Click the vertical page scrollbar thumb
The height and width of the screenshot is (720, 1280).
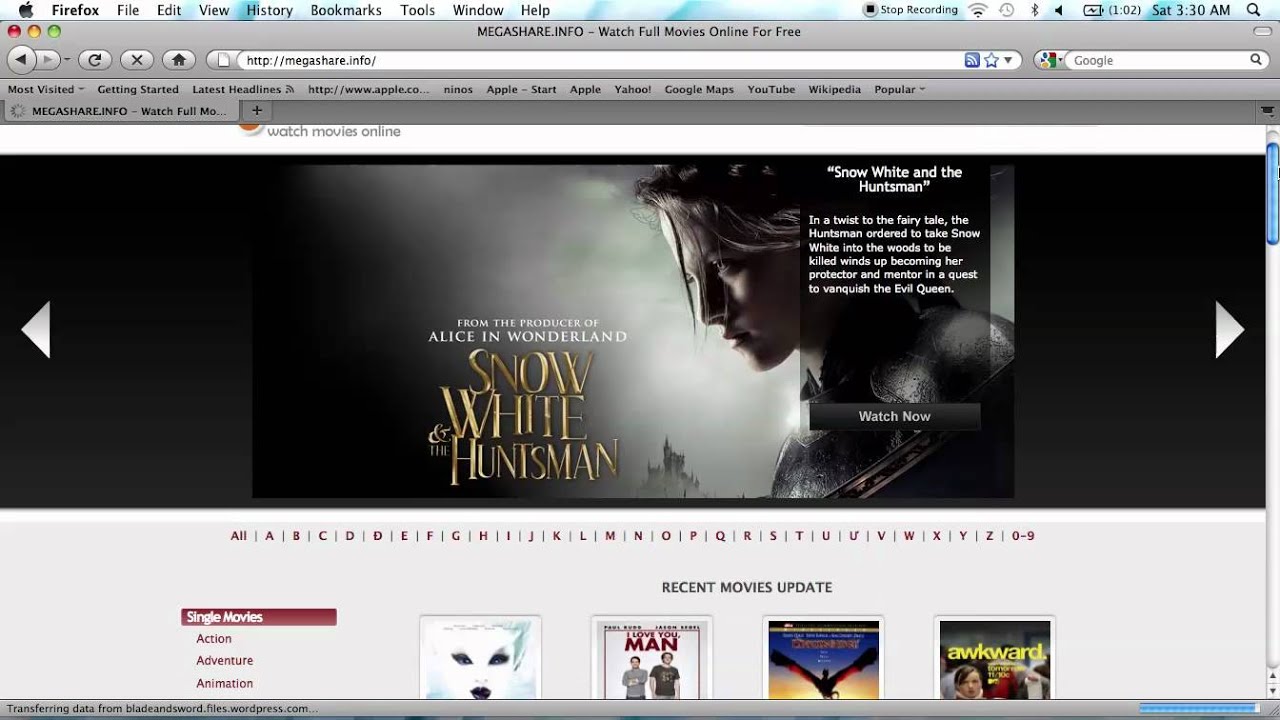pos(1272,193)
